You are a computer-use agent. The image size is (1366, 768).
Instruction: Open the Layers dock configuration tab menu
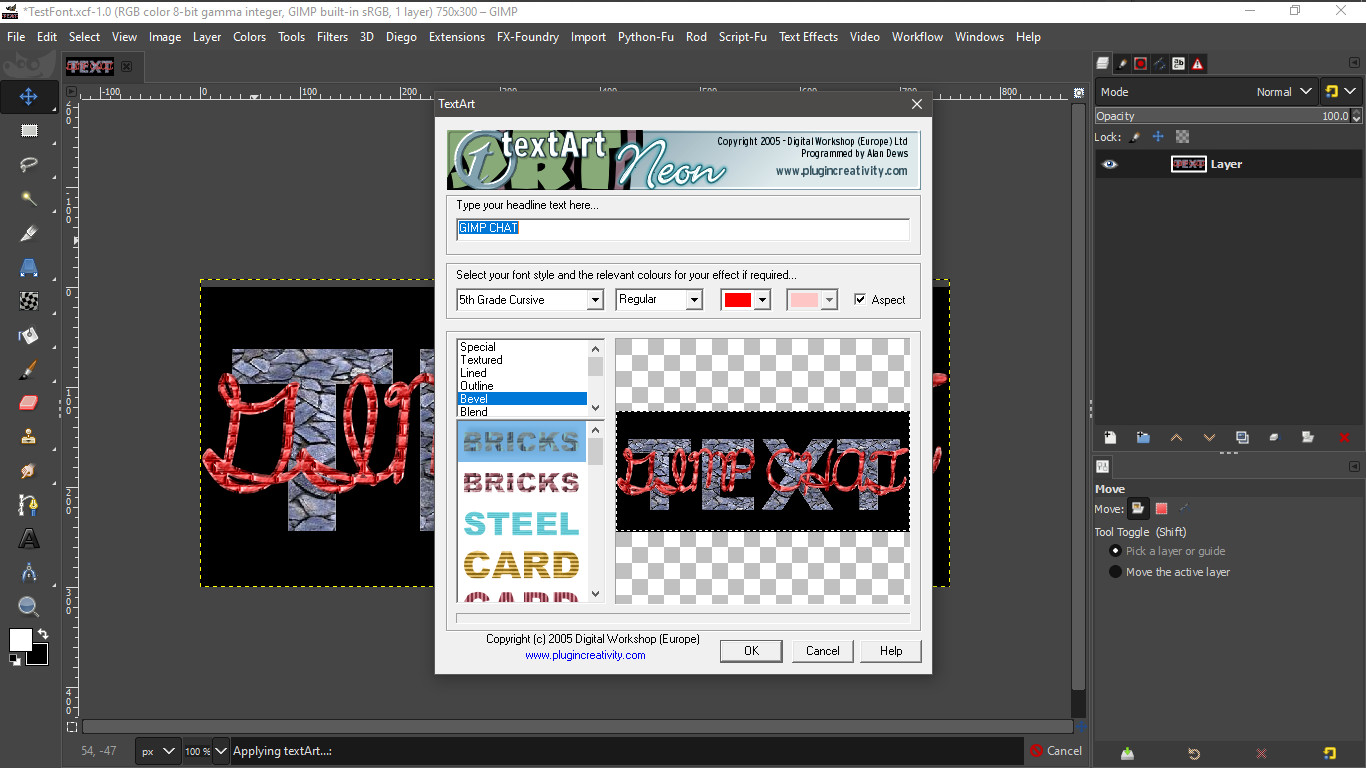[1354, 63]
